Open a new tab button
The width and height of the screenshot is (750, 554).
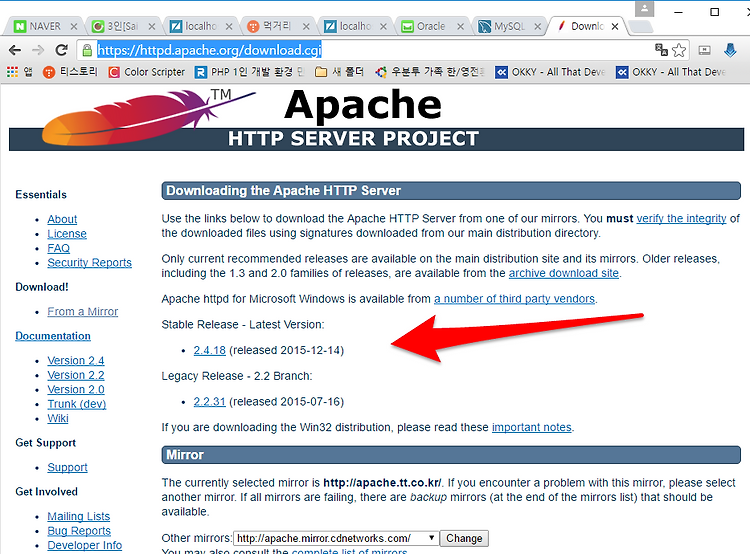point(641,27)
